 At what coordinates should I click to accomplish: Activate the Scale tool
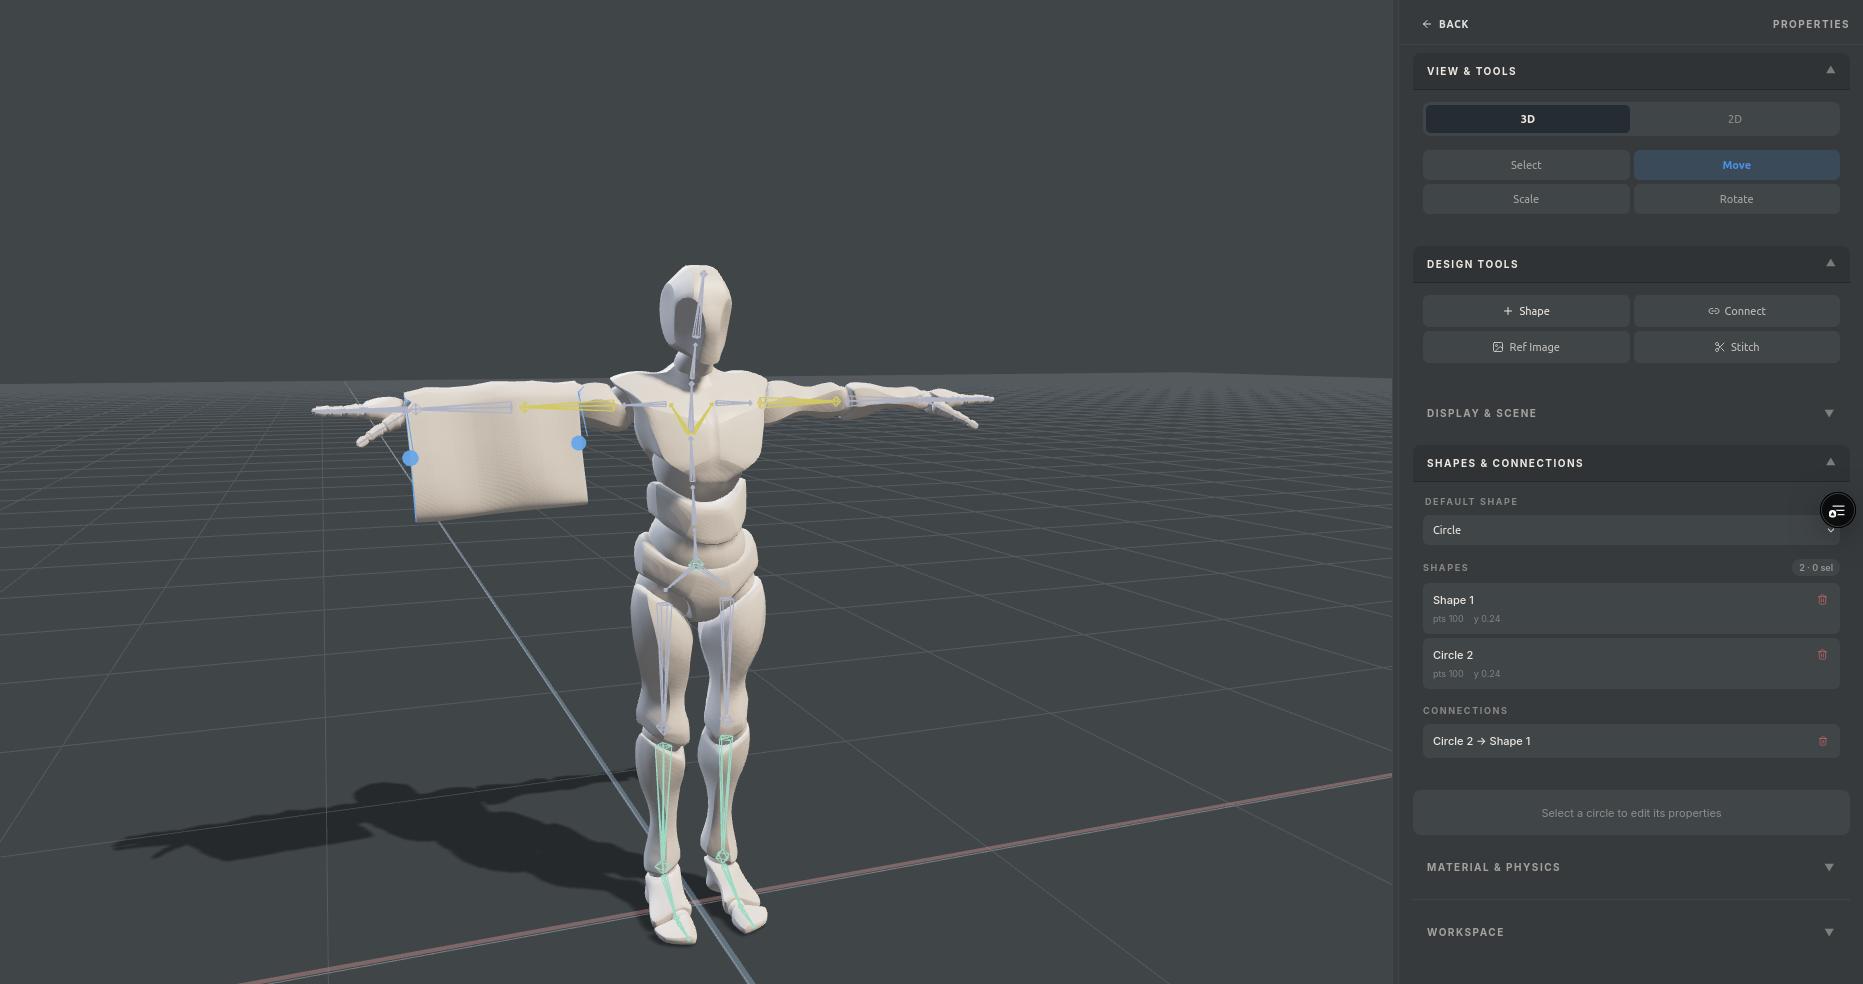pyautogui.click(x=1526, y=199)
